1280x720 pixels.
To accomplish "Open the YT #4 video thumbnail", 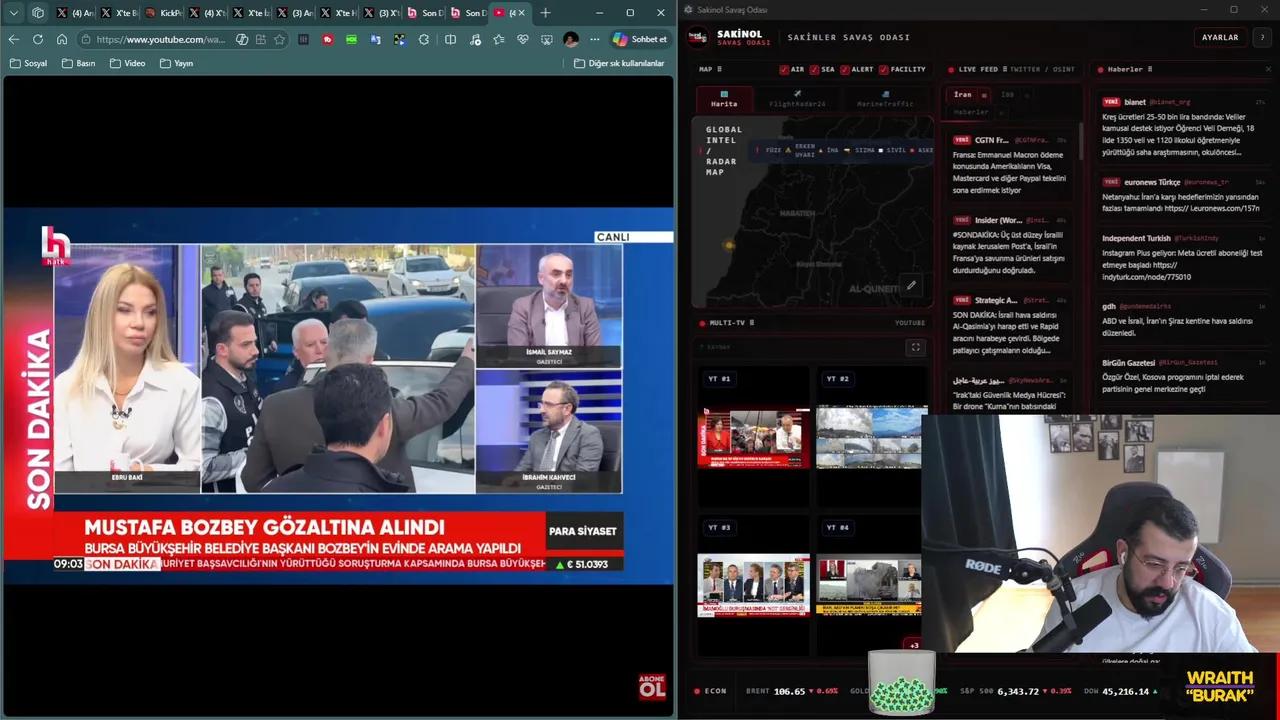I will (x=868, y=586).
